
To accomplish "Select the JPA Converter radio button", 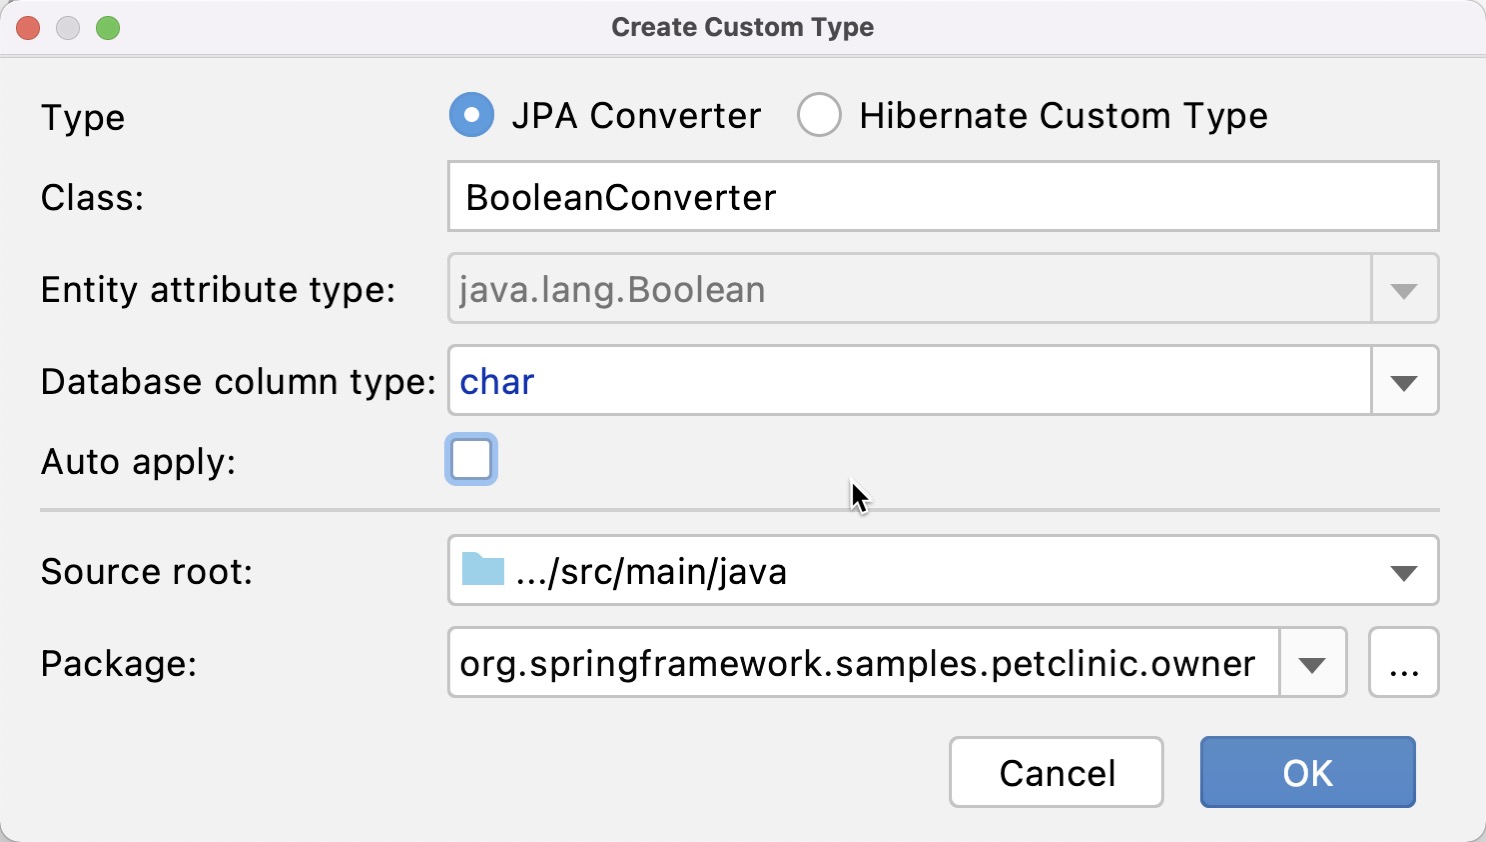I will point(471,115).
